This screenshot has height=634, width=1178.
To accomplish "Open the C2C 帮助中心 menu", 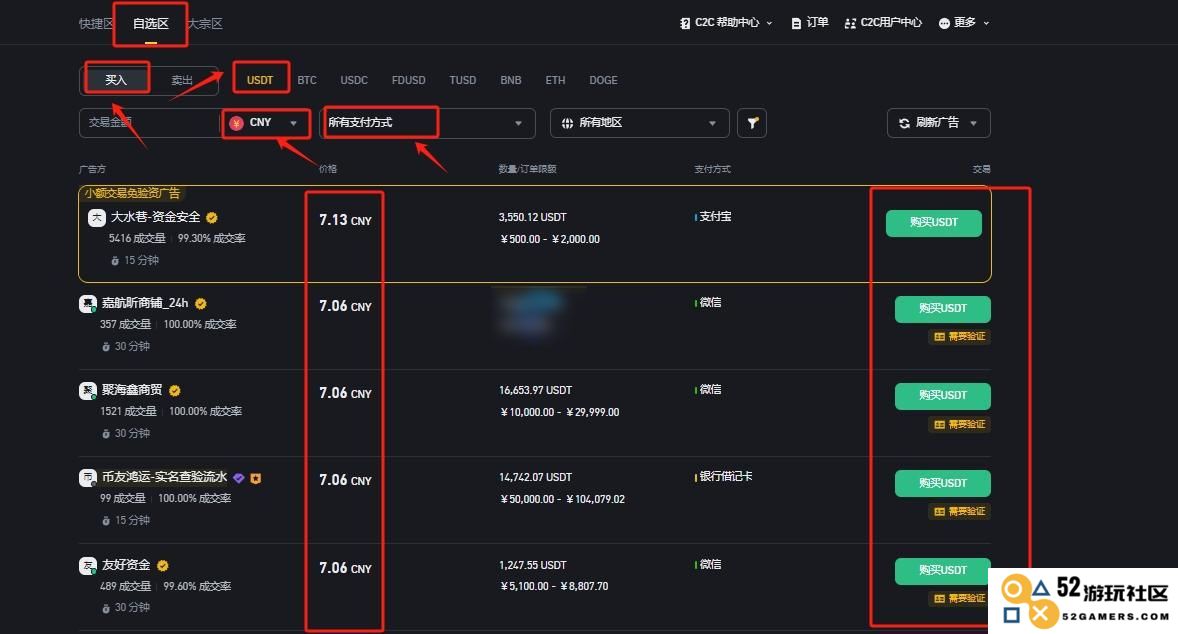I will tap(726, 23).
